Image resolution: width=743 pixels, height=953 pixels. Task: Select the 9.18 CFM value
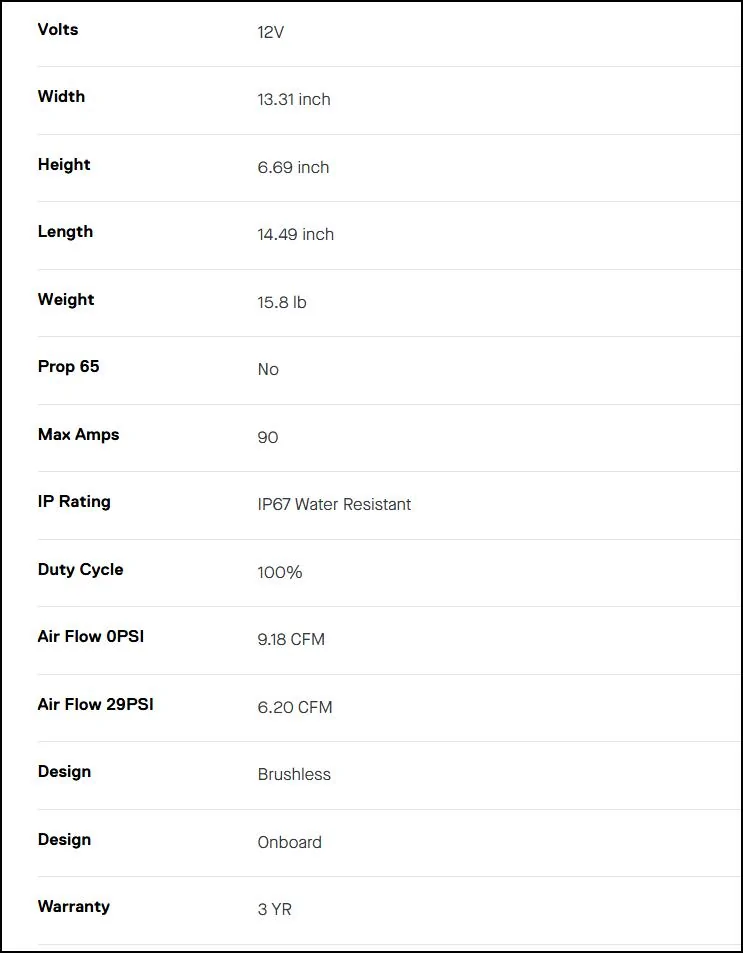[x=291, y=639]
